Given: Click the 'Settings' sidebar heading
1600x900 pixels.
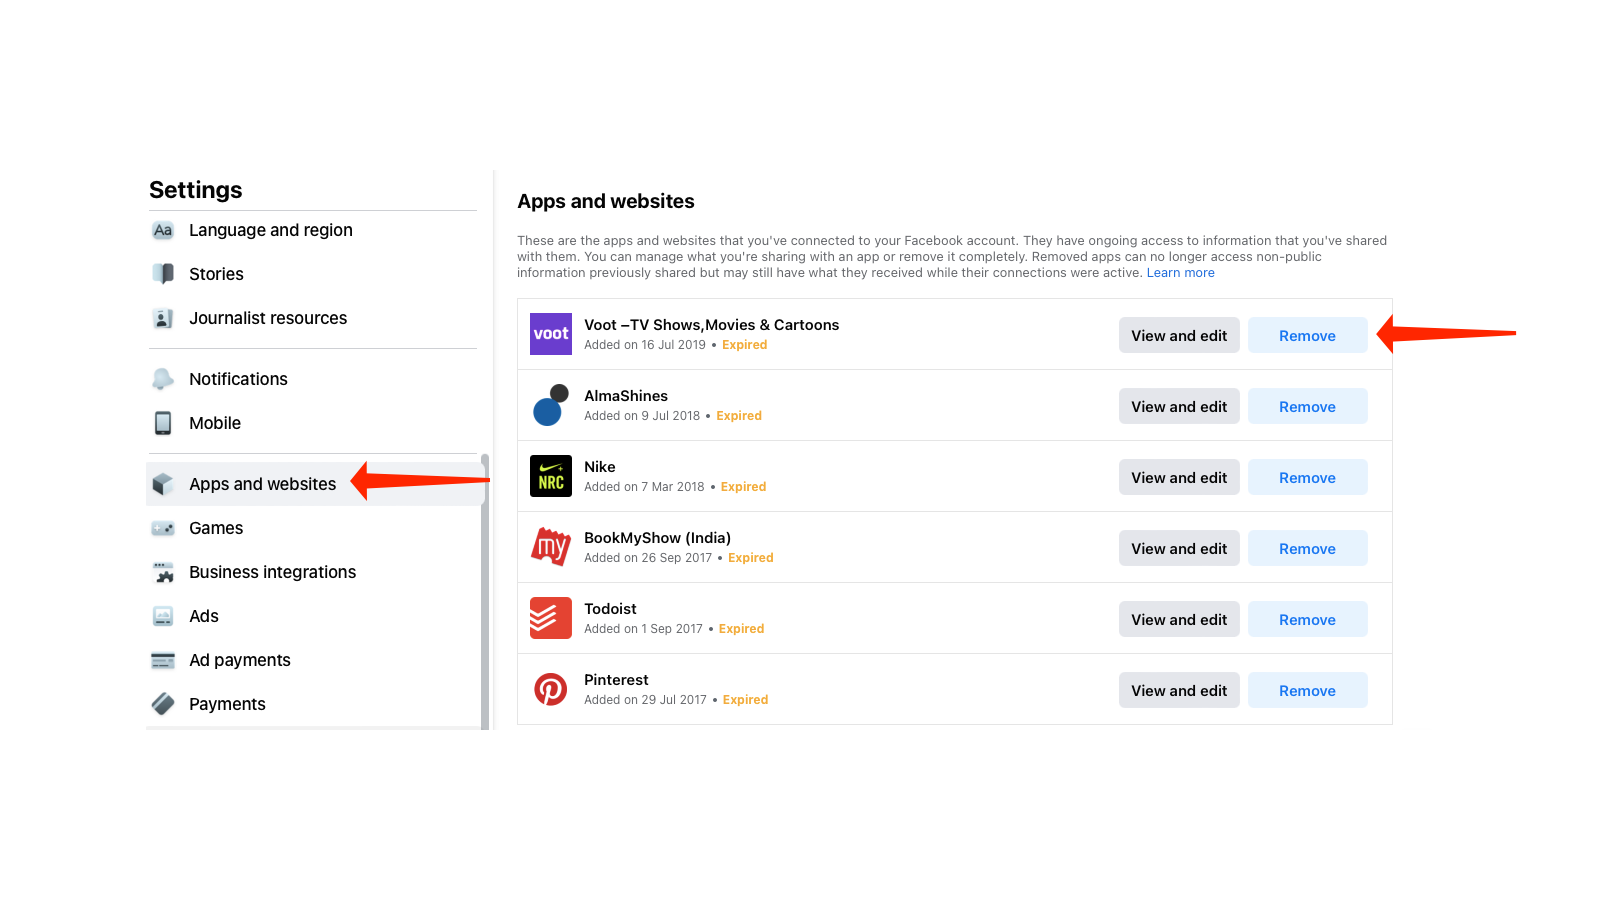Looking at the screenshot, I should click(196, 190).
